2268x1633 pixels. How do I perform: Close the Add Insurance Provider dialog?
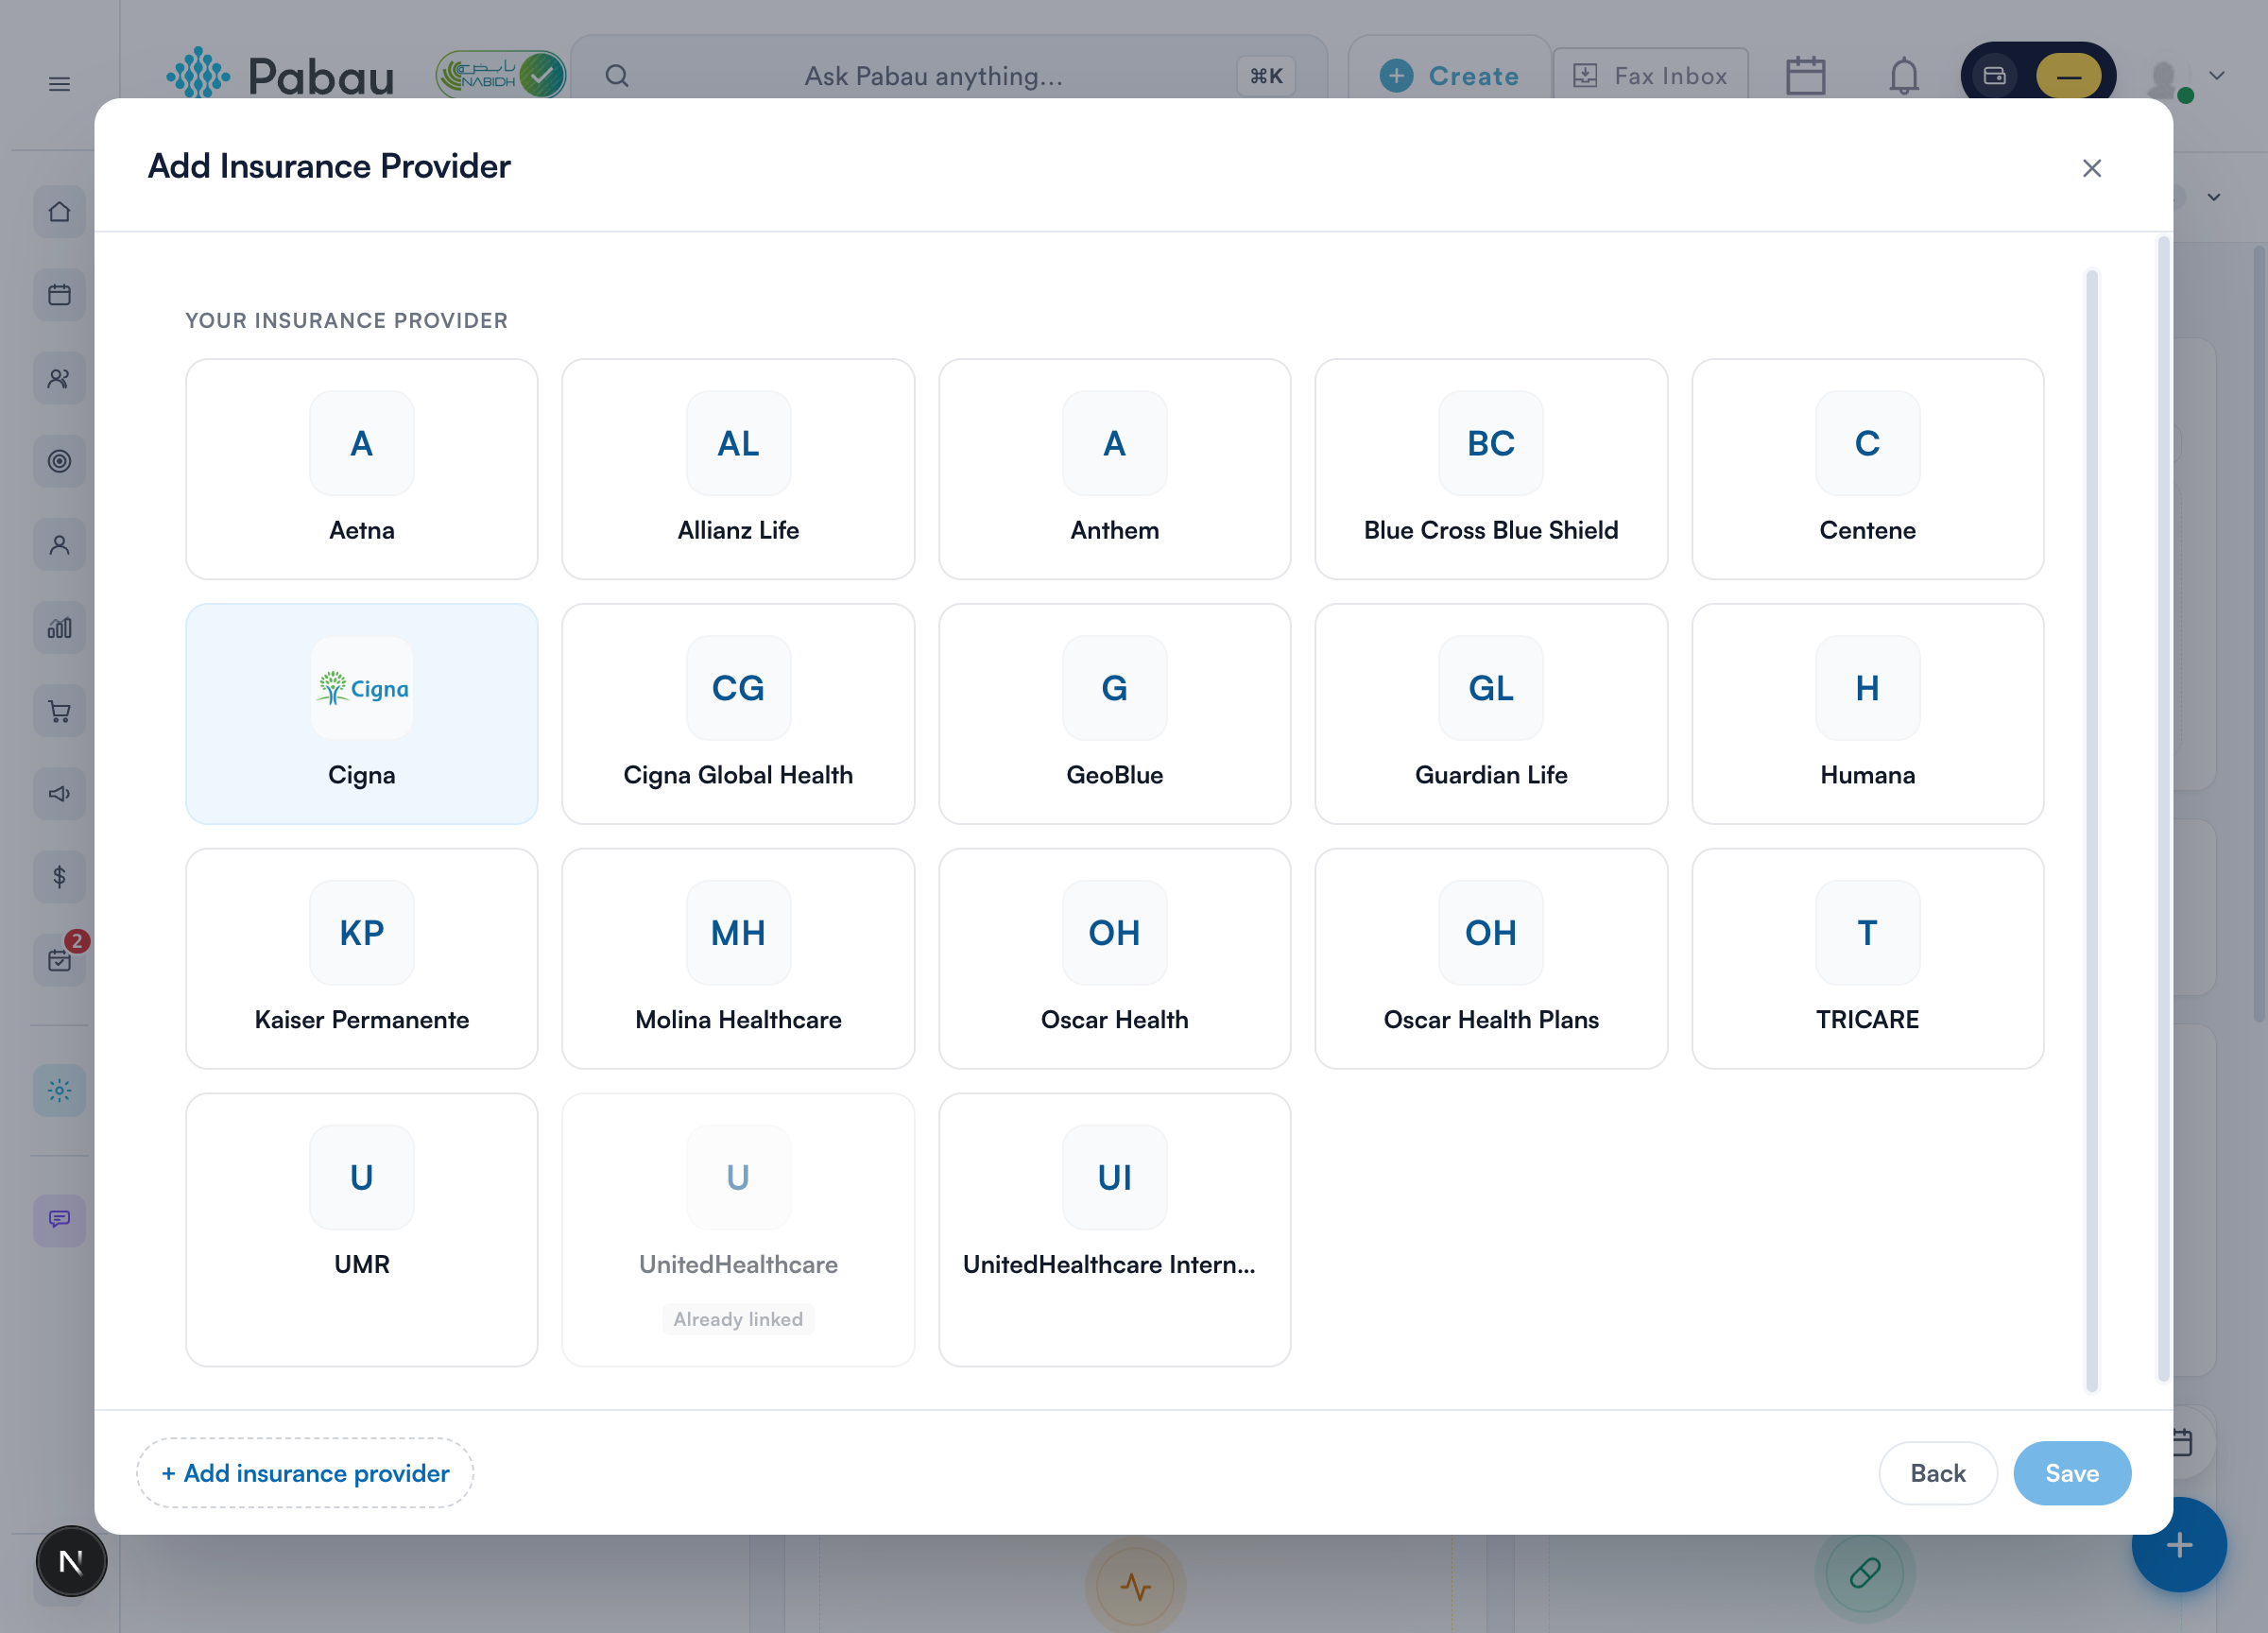pos(2091,168)
